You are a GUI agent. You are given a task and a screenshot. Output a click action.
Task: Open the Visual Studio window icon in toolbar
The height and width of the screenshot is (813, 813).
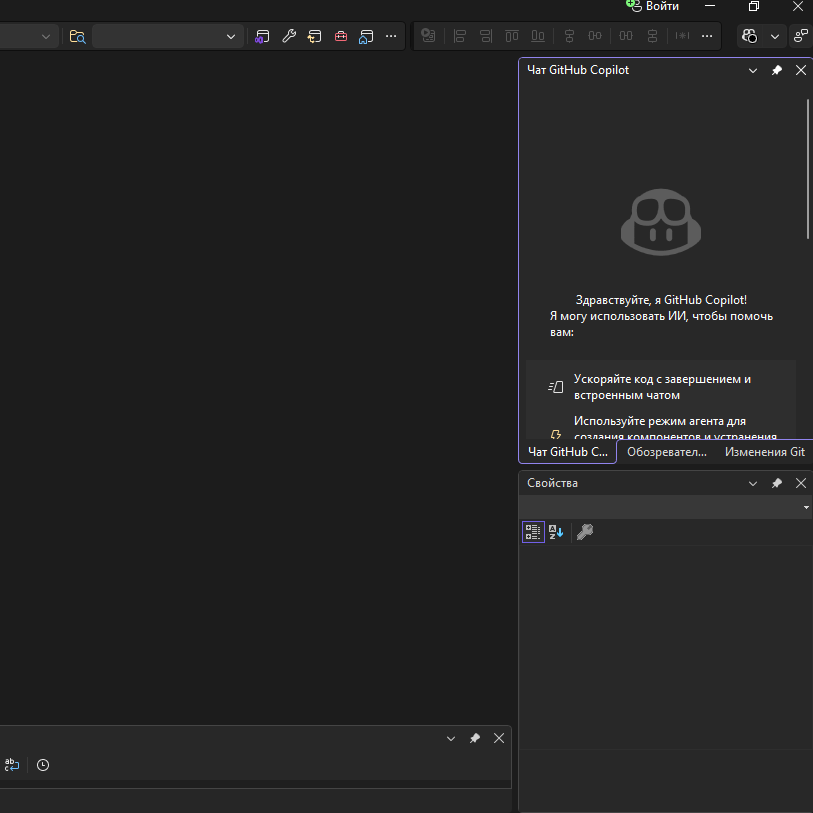[262, 36]
